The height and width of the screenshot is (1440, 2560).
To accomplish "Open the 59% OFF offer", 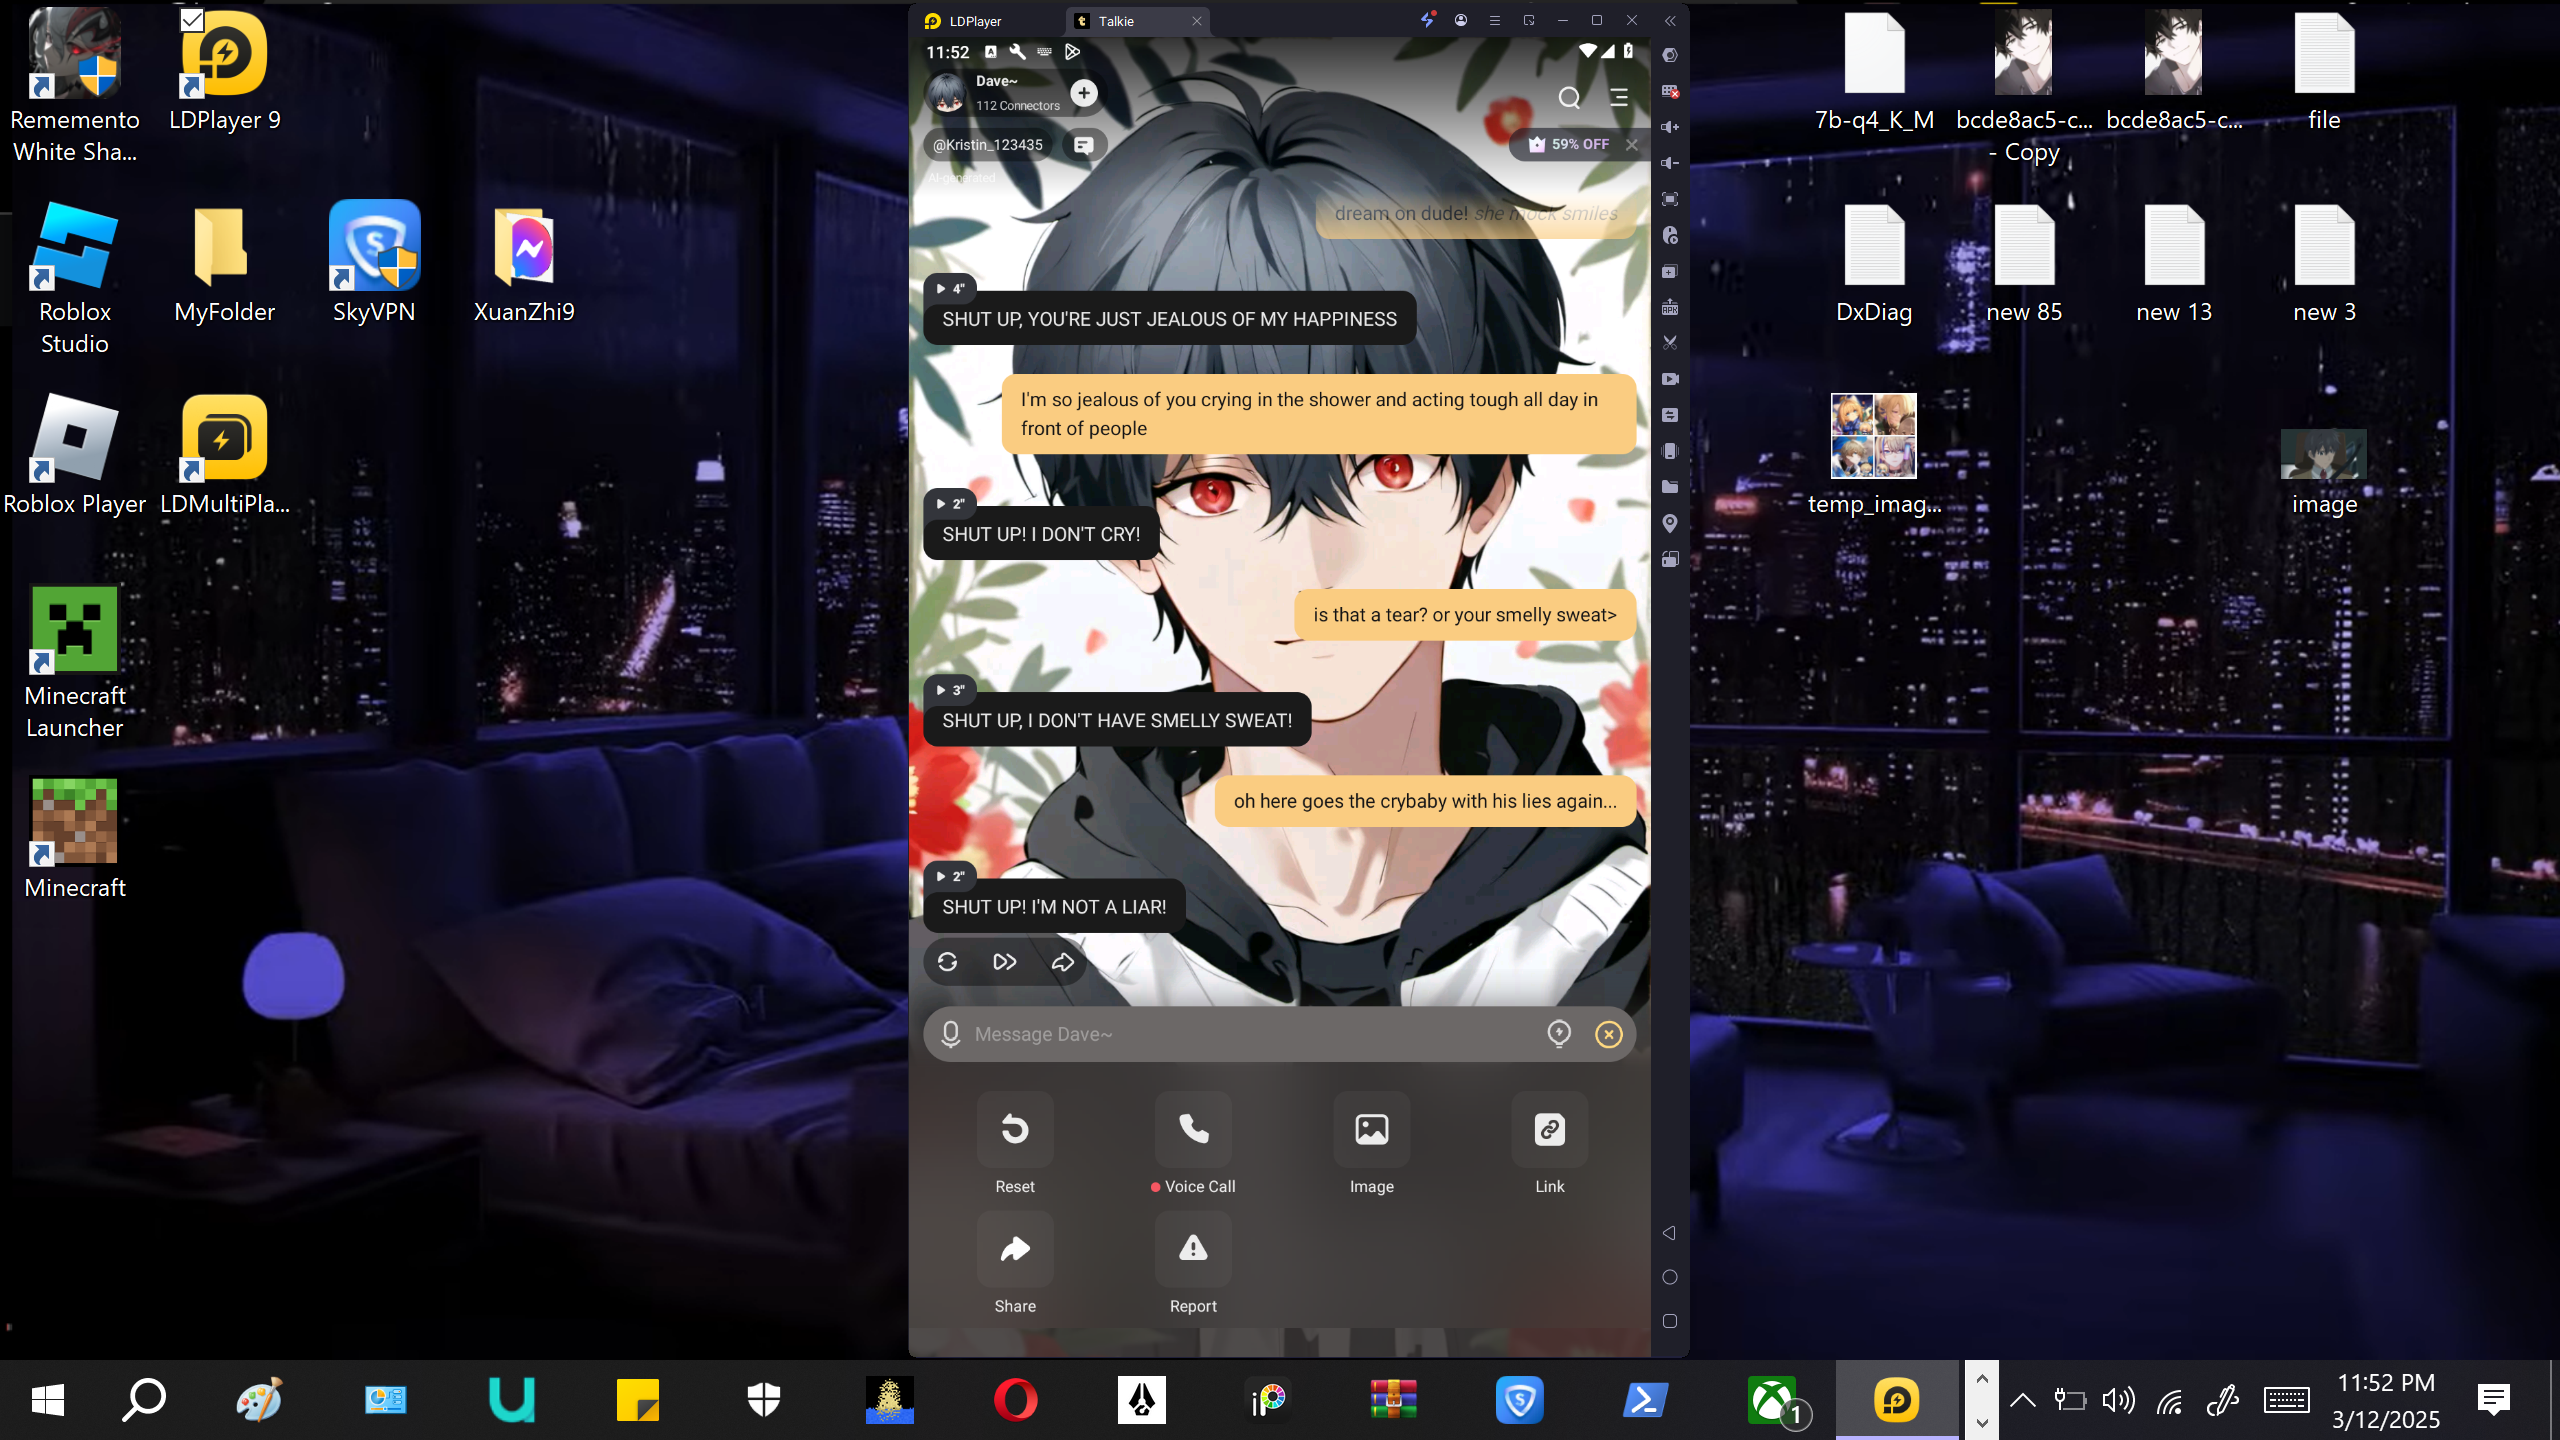I will [x=1570, y=145].
